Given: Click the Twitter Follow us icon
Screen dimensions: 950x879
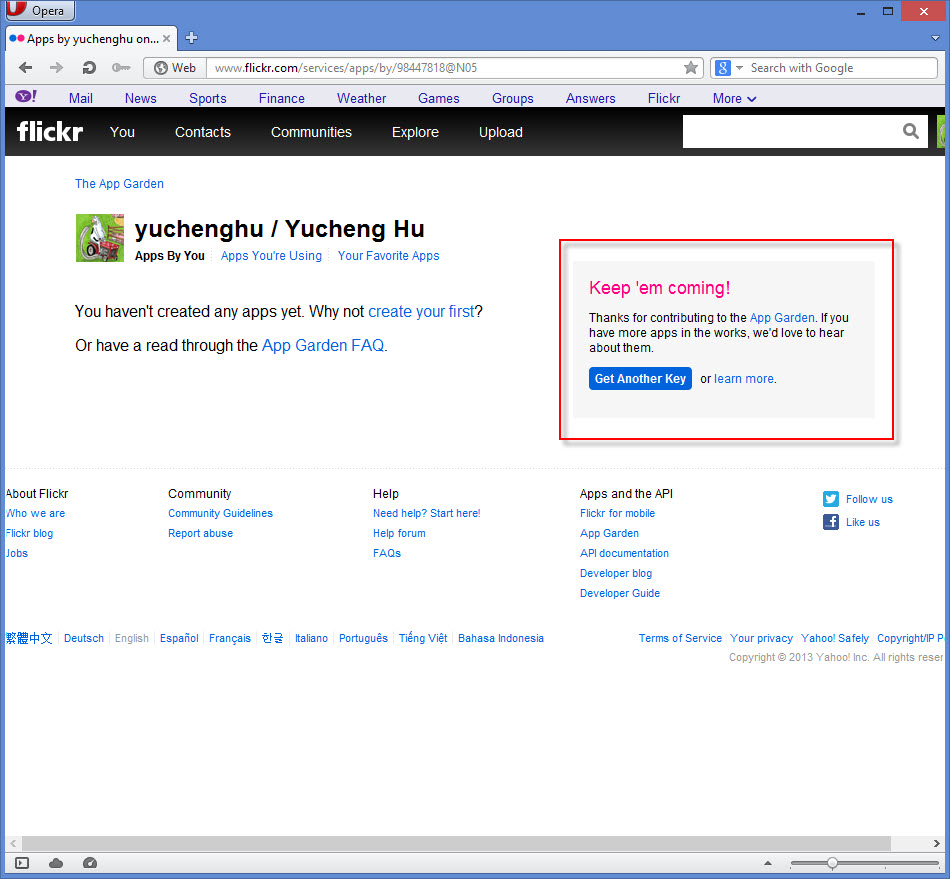Looking at the screenshot, I should pyautogui.click(x=831, y=499).
